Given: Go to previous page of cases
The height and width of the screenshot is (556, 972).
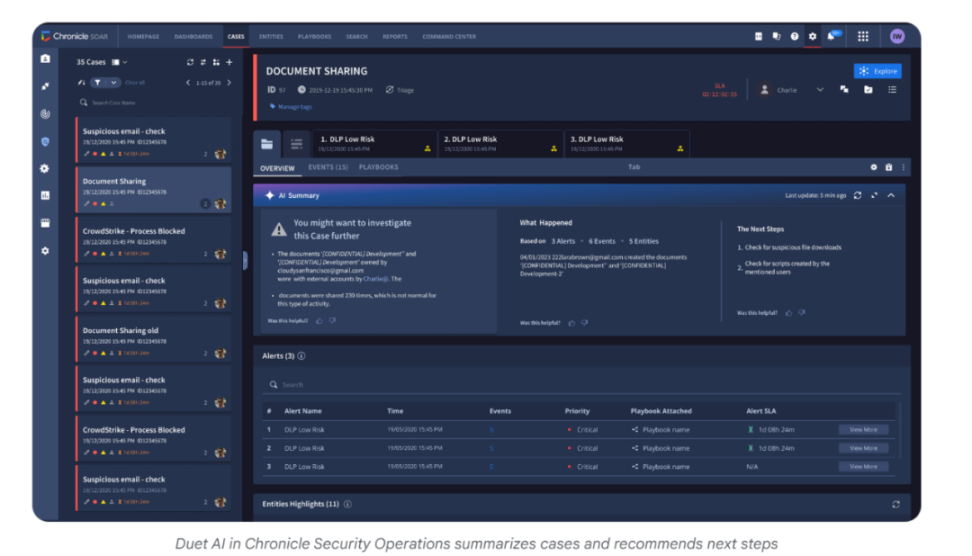Looking at the screenshot, I should [x=188, y=82].
